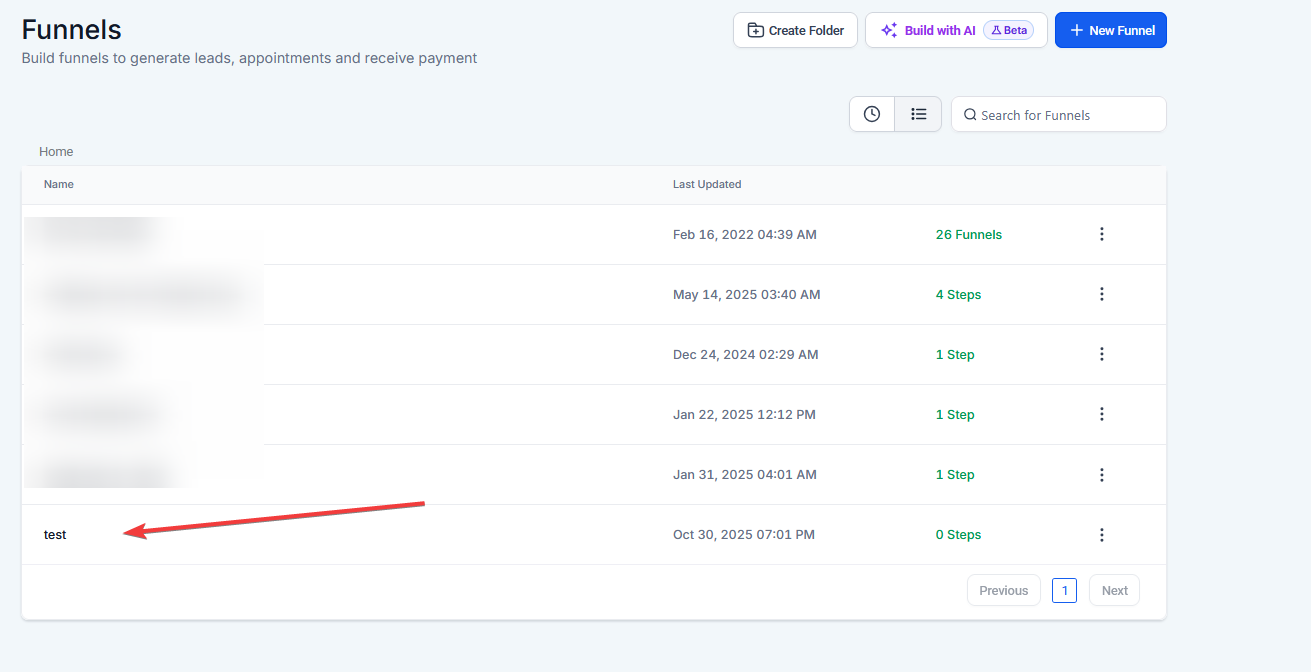Click the Create Folder button
This screenshot has height=672, width=1311.
pyautogui.click(x=795, y=30)
